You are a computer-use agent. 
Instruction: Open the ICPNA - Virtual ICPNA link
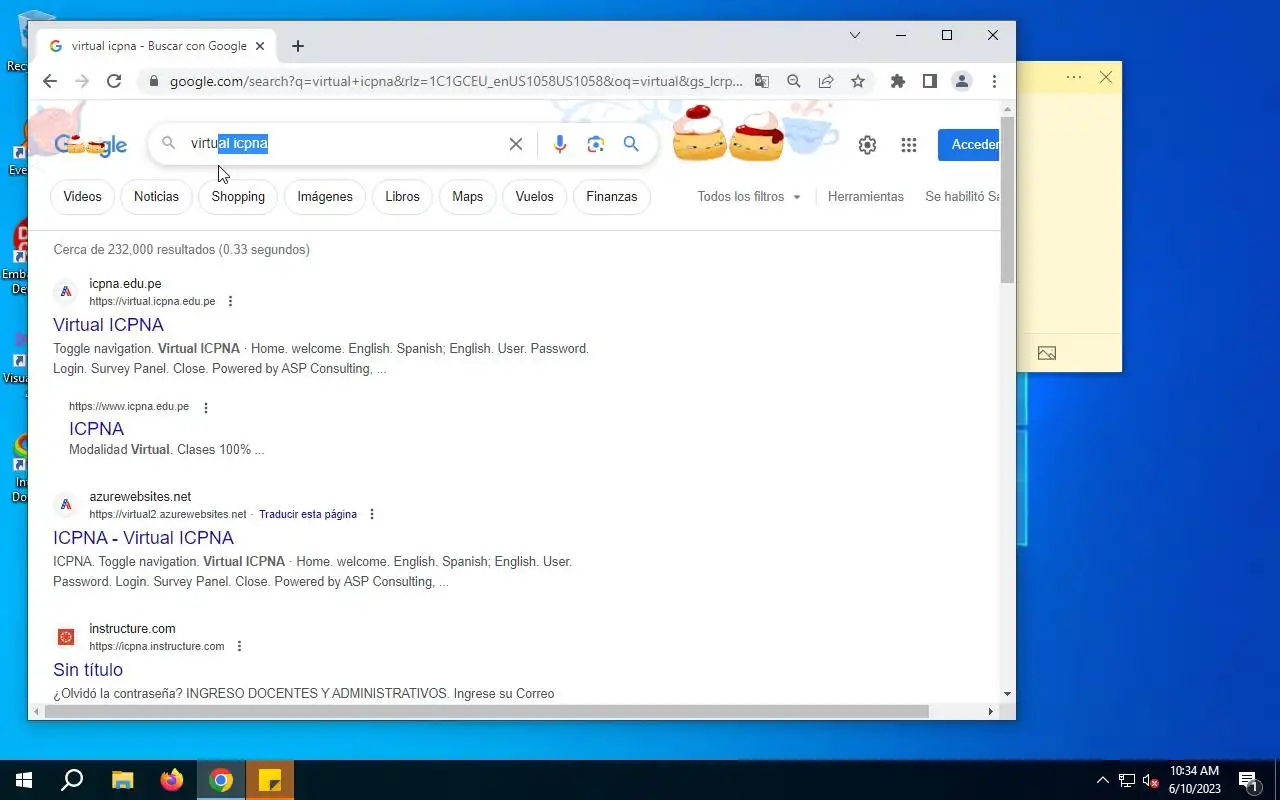(143, 538)
